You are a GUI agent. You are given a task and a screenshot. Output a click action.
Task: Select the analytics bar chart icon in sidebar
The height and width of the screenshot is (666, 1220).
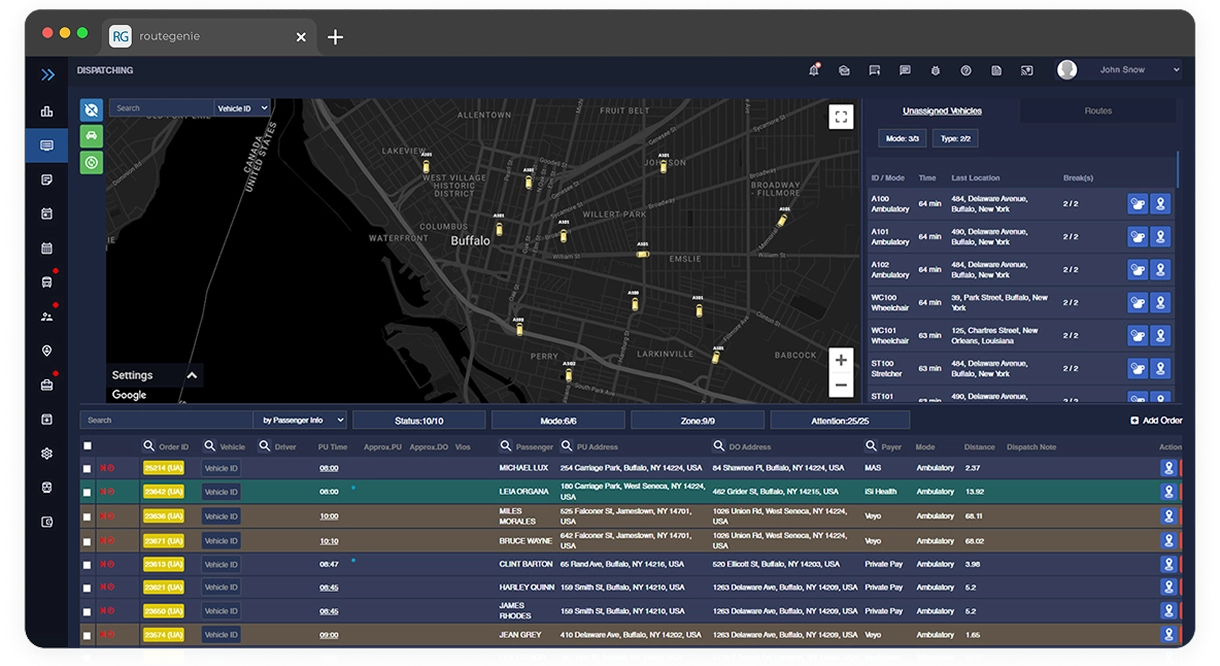tap(46, 112)
